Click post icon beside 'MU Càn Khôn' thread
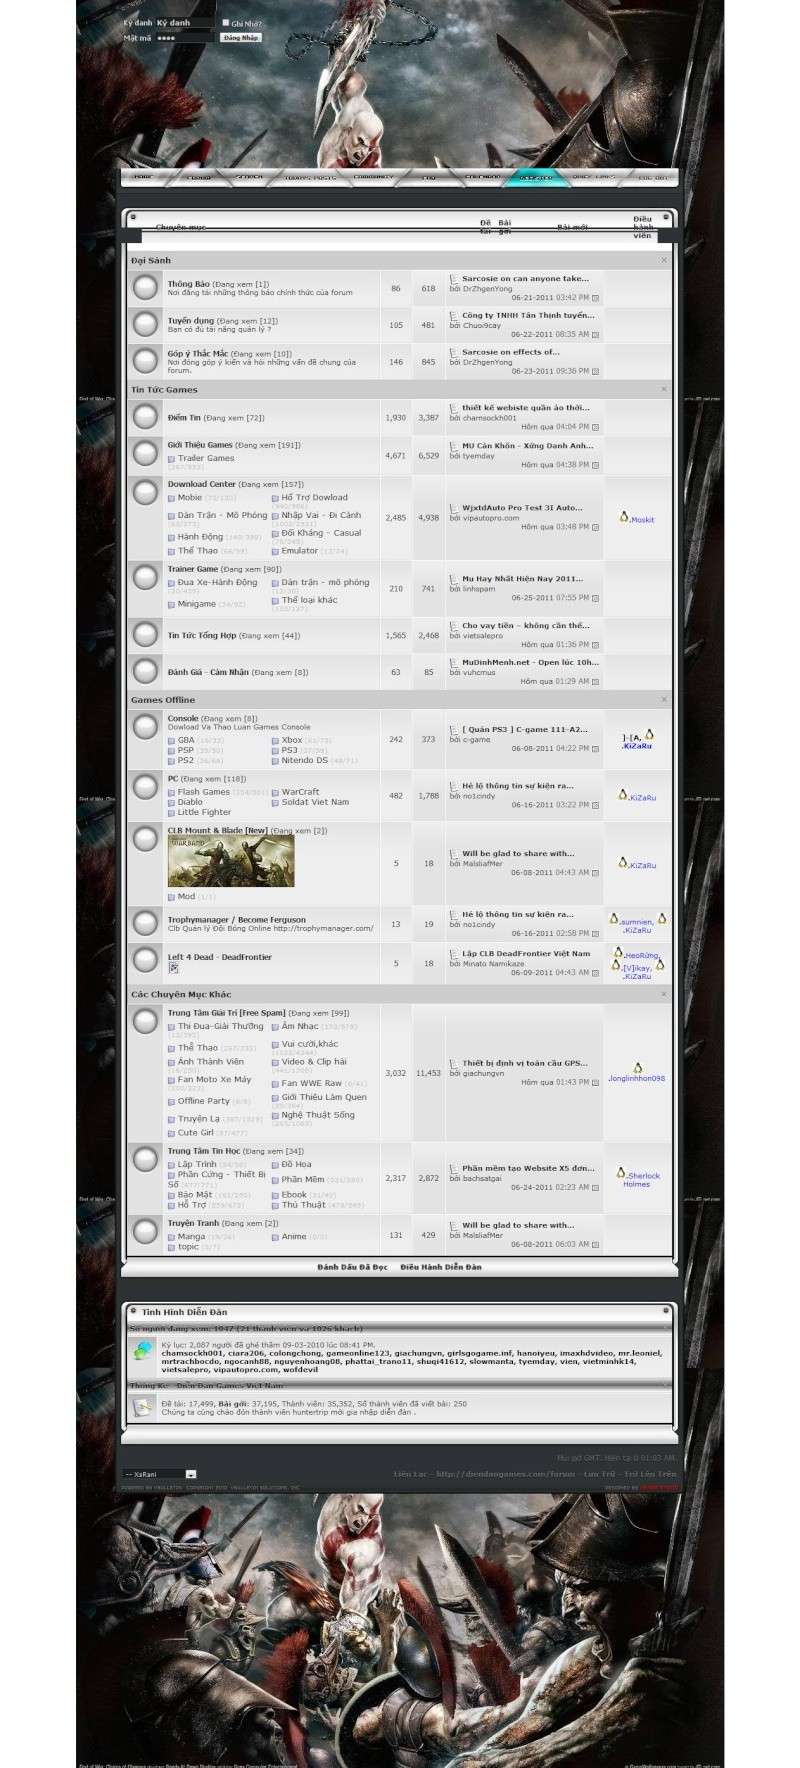This screenshot has height=1768, width=800. tap(454, 446)
